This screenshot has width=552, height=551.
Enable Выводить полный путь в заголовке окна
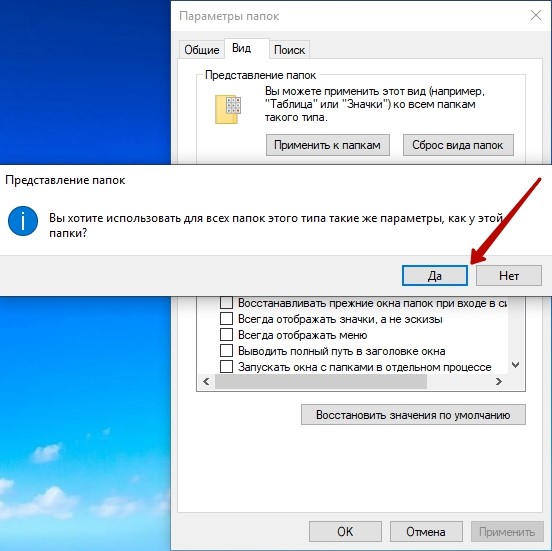[x=226, y=351]
